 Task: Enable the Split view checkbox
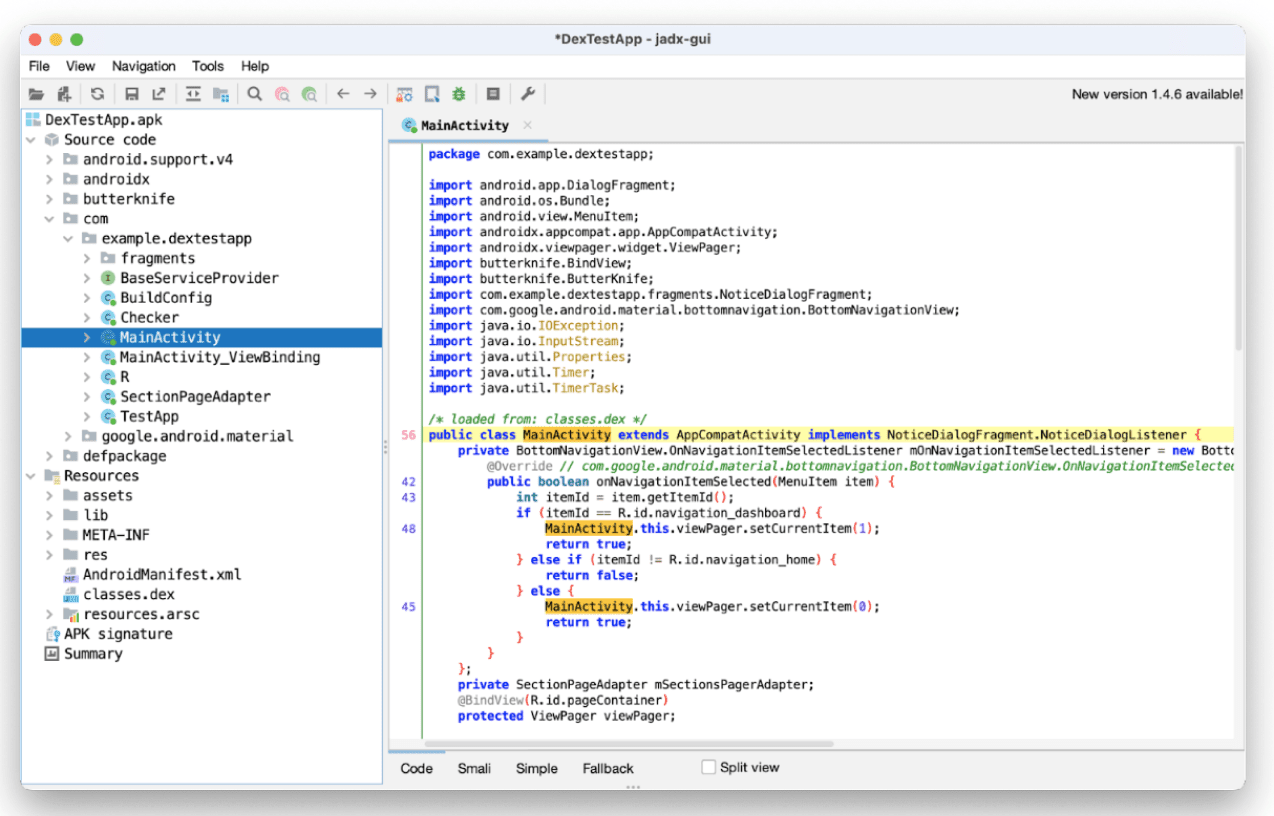(709, 767)
